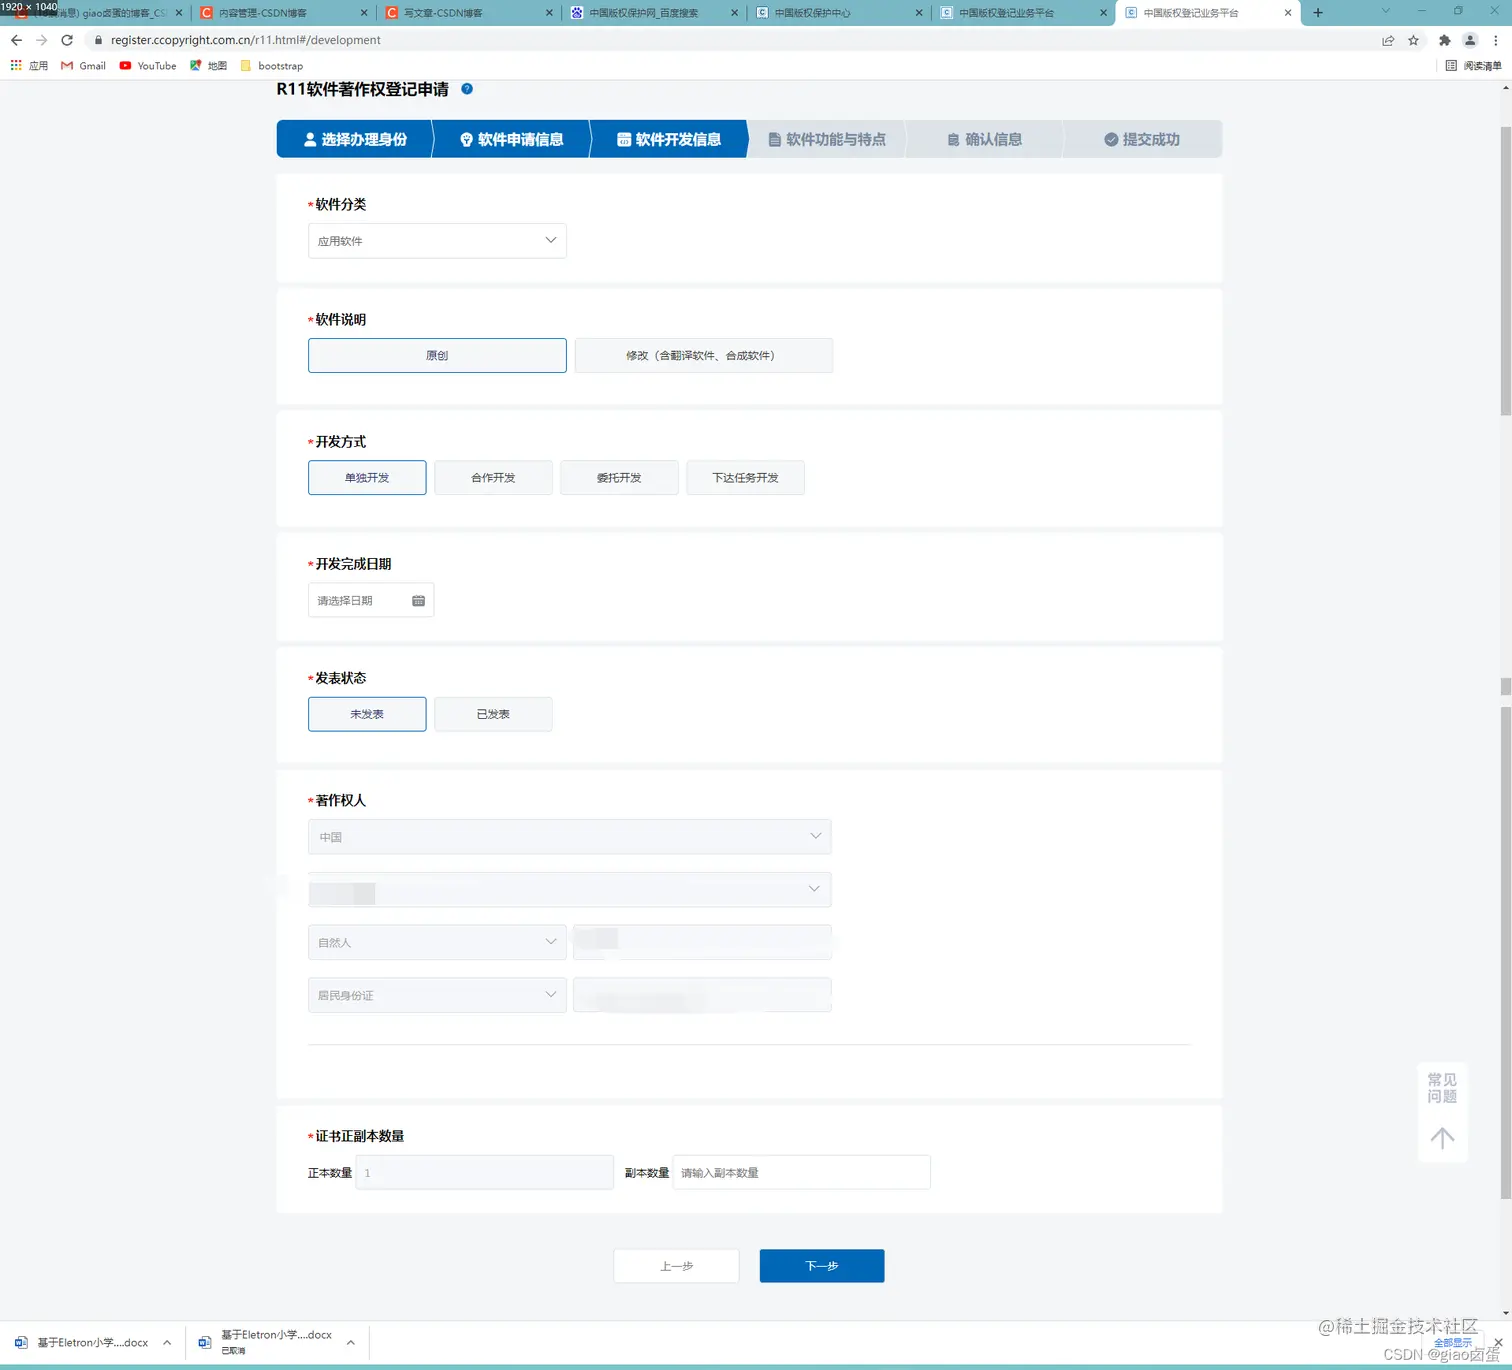
Task: Go to the 软件功能与特点 step
Action: 827,139
